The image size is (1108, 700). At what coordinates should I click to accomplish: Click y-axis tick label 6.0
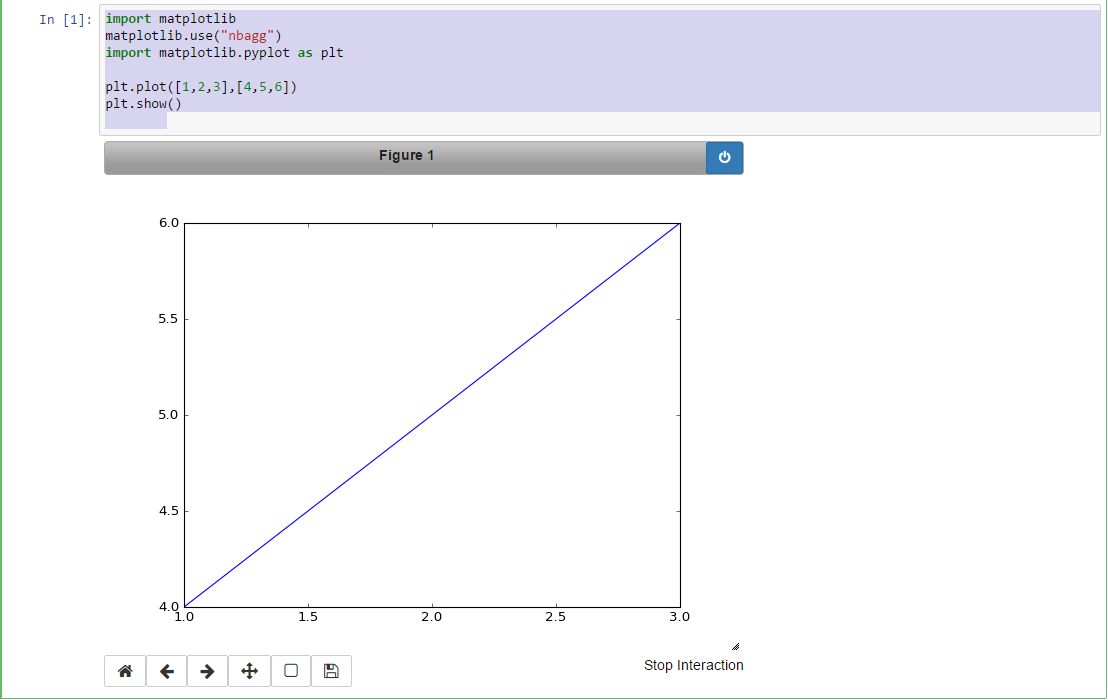click(169, 223)
